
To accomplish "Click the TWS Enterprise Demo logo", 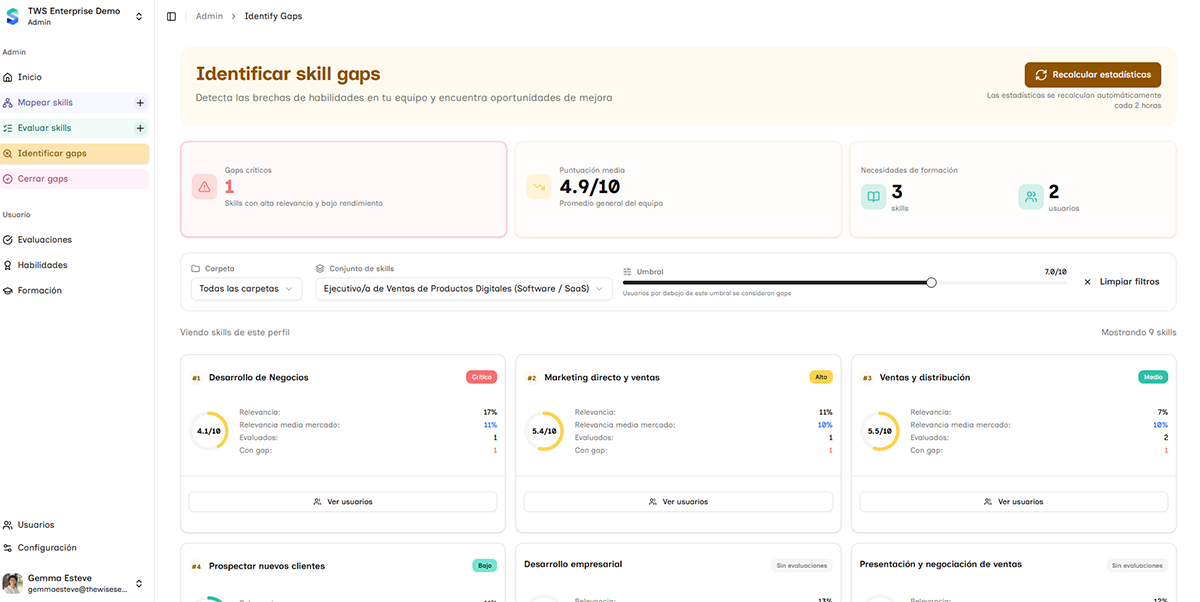I will (12, 16).
